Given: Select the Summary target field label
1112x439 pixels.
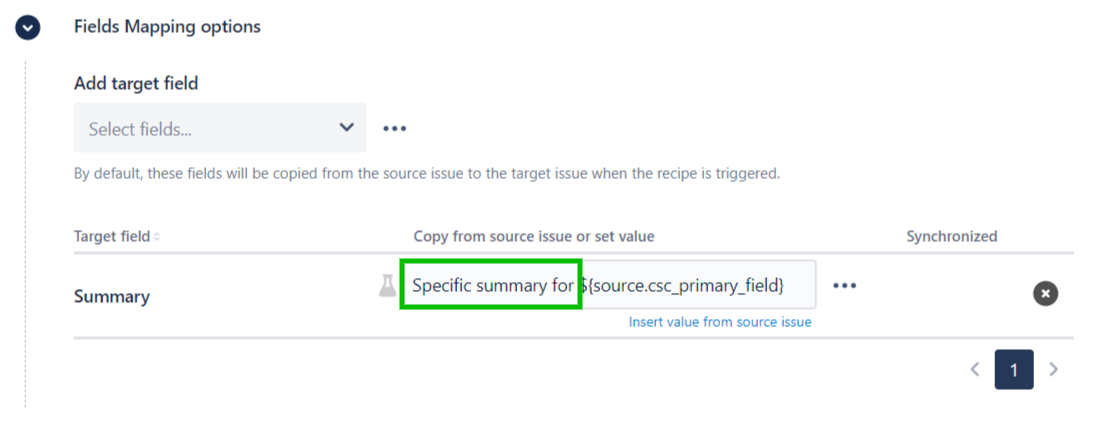Looking at the screenshot, I should [x=112, y=297].
